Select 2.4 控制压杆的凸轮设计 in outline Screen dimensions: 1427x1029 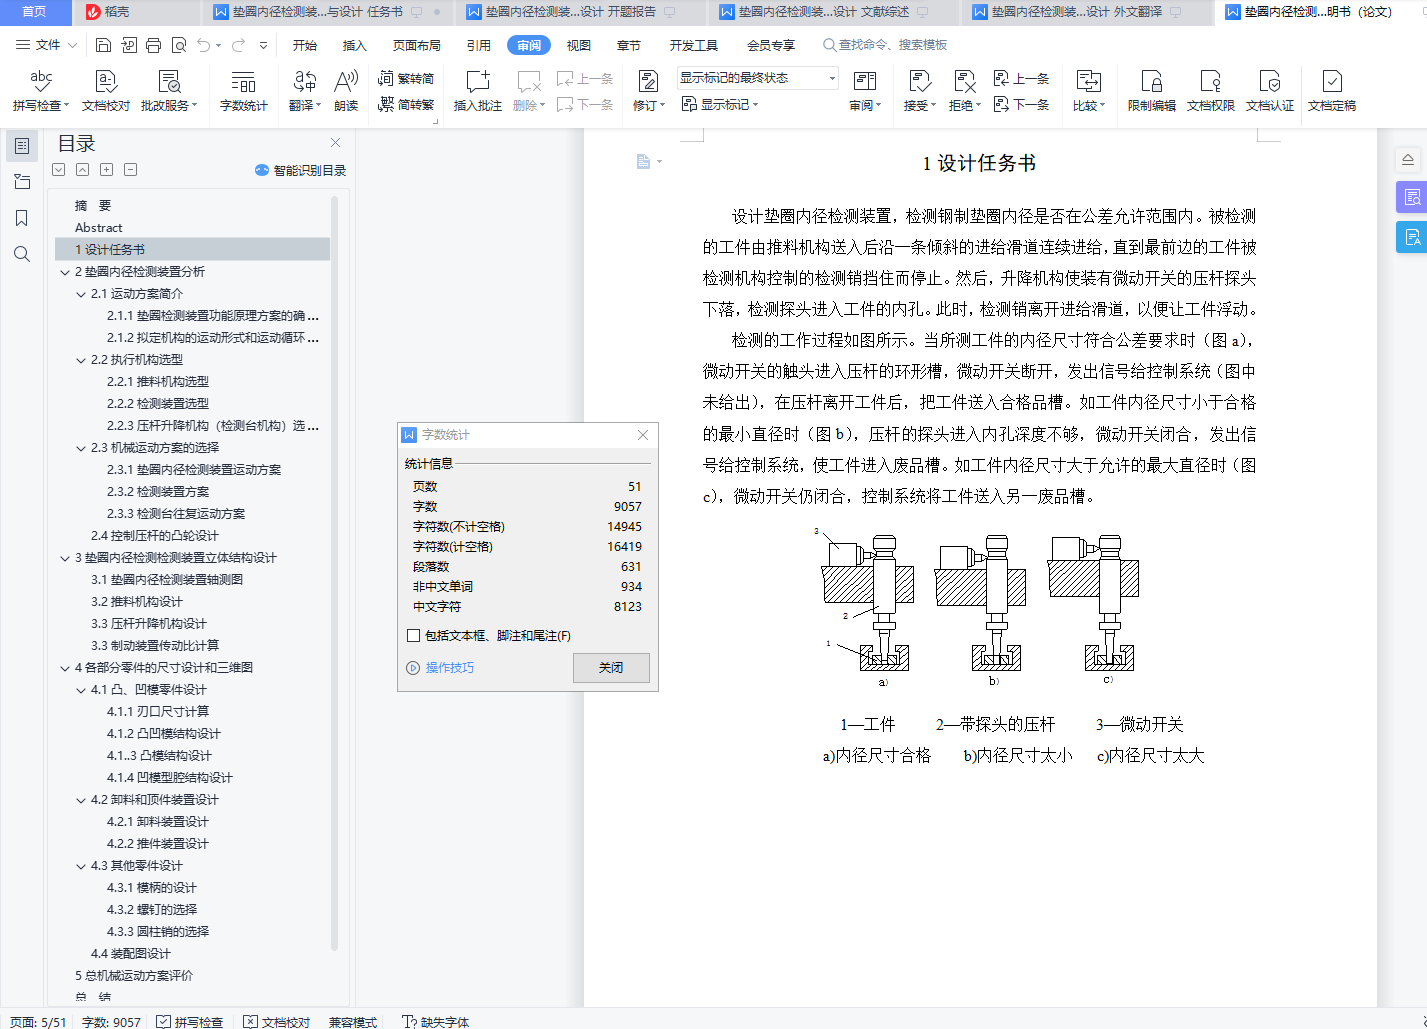(x=155, y=536)
